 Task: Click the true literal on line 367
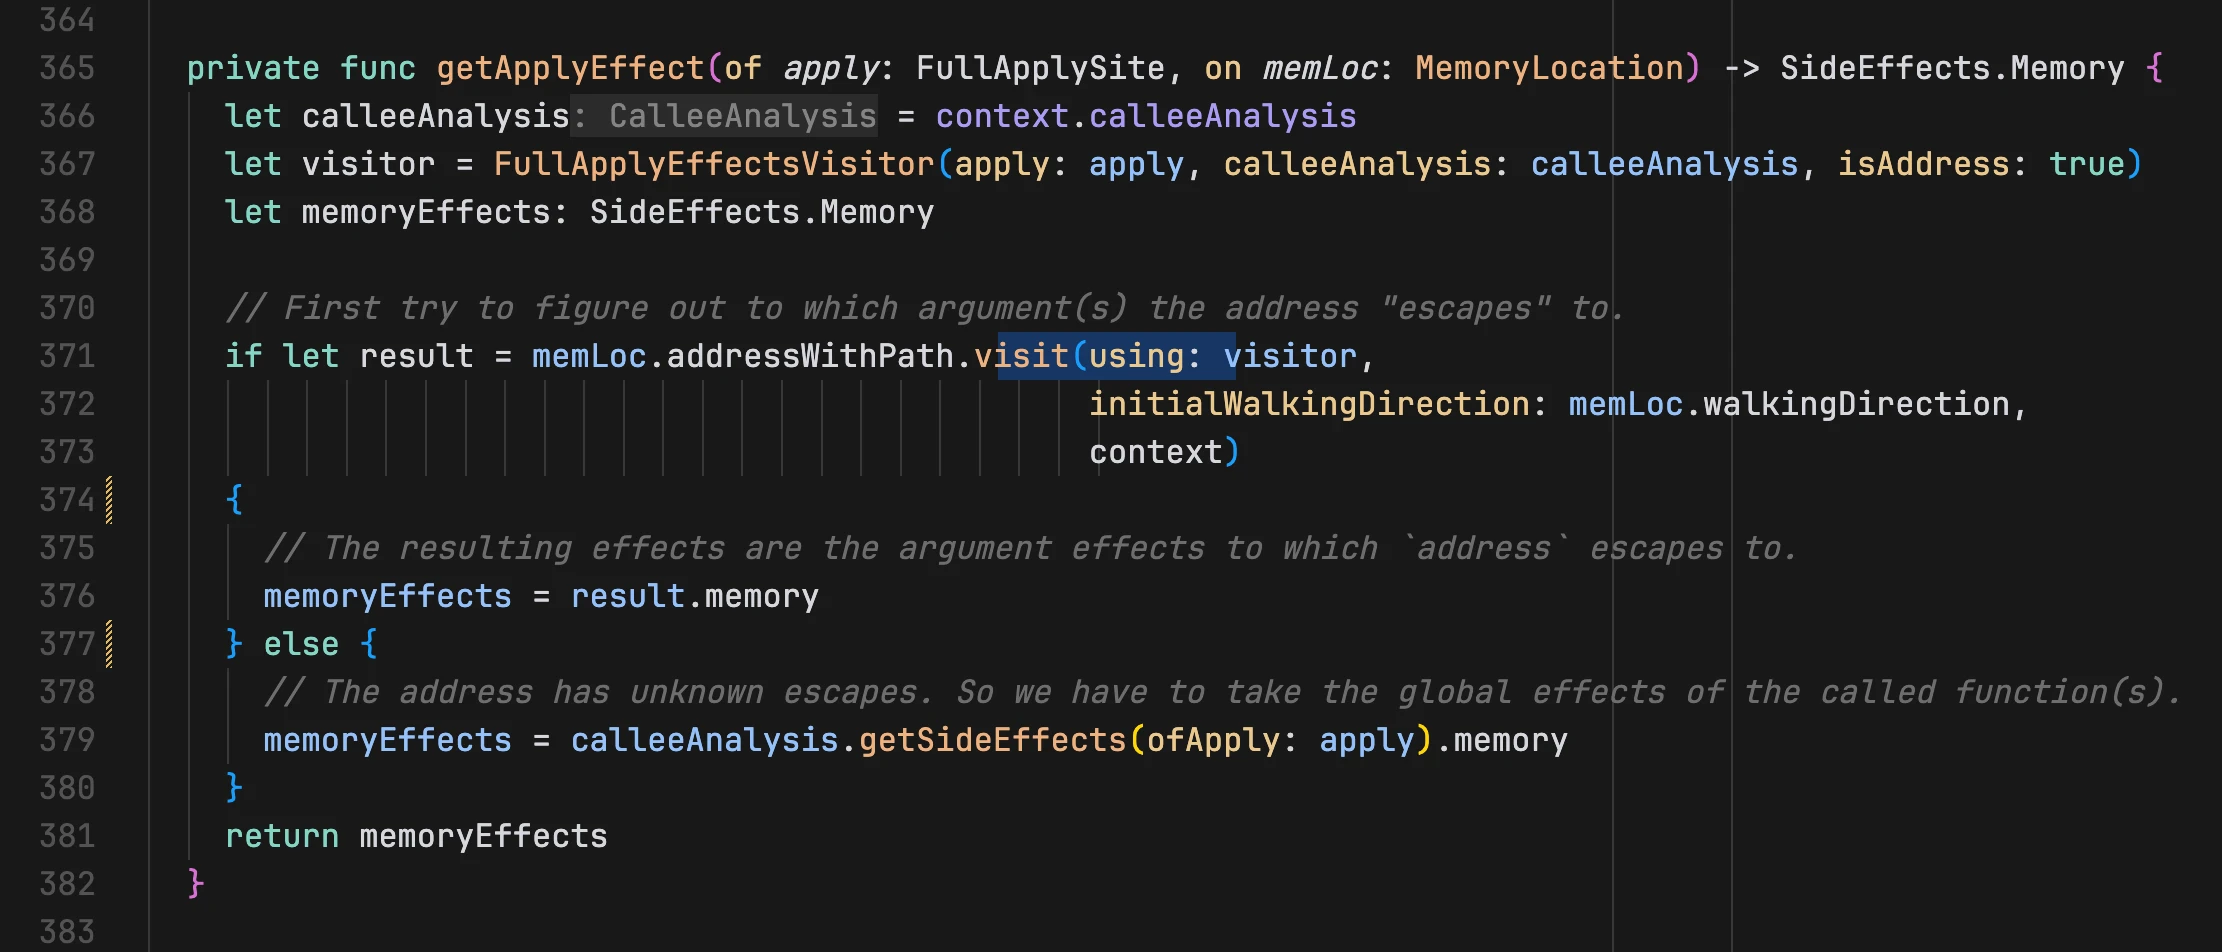[x=2087, y=164]
